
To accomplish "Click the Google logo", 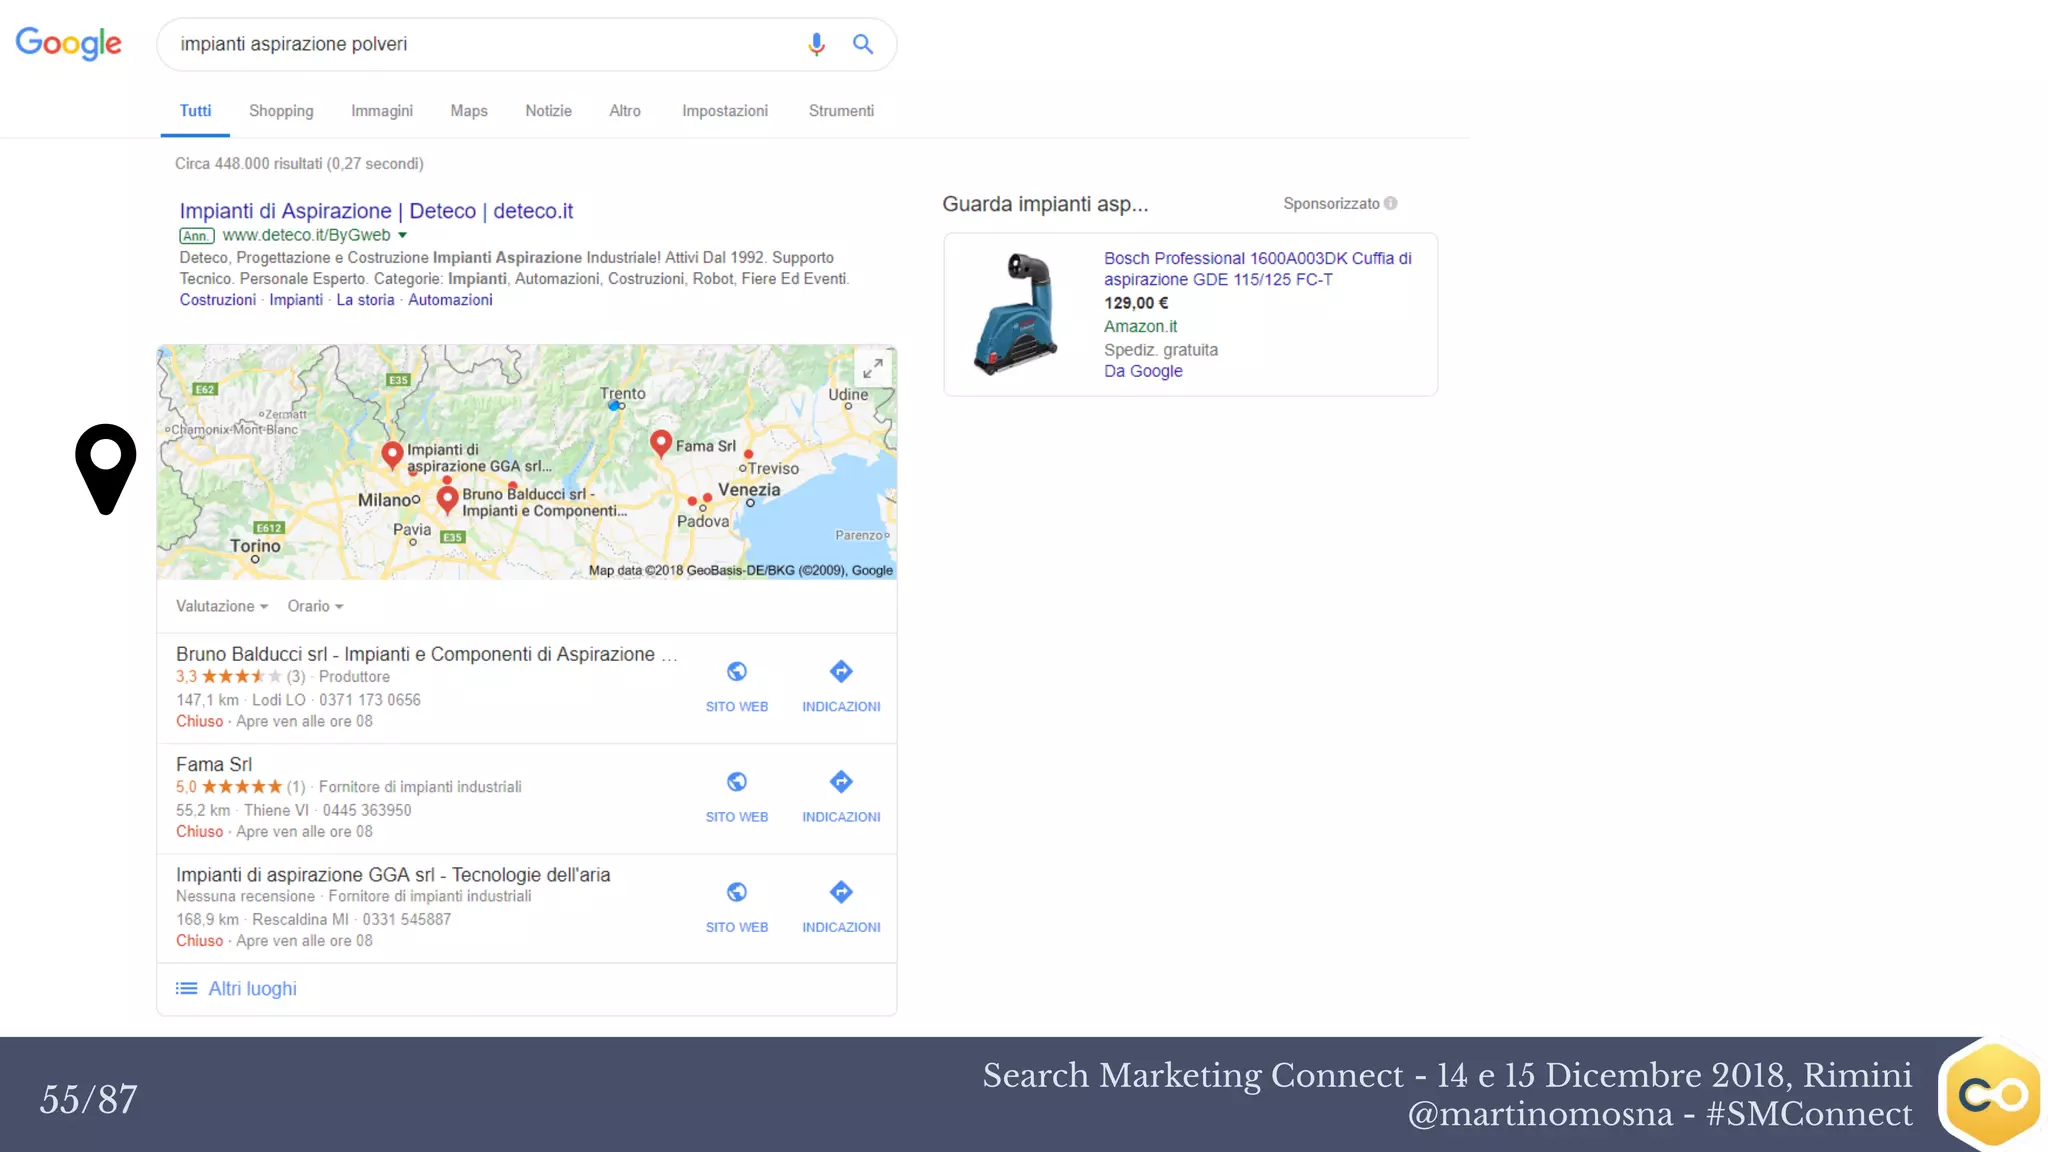I will [68, 43].
